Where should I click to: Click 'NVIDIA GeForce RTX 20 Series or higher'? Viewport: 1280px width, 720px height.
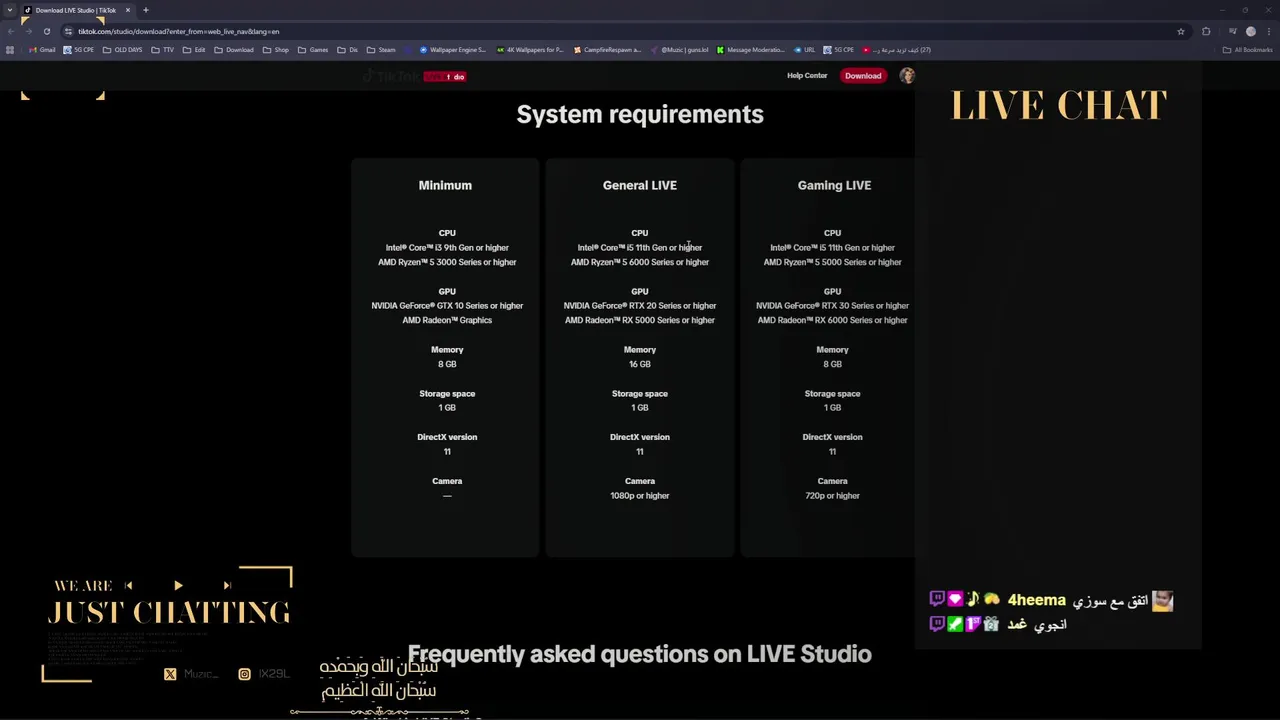[x=640, y=306]
